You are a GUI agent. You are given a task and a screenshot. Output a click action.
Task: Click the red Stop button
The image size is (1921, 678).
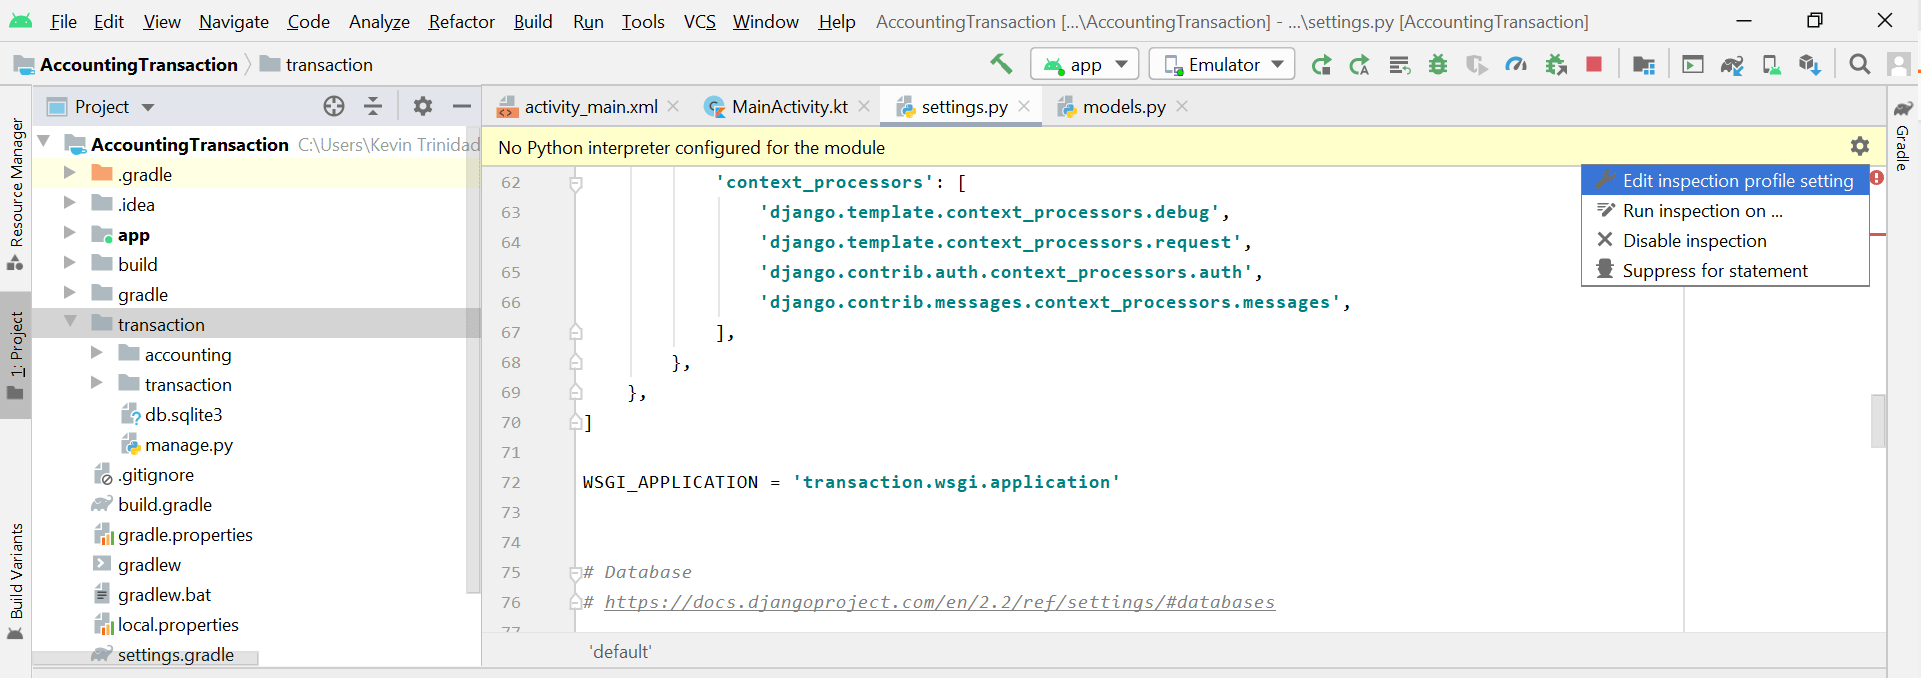tap(1594, 65)
